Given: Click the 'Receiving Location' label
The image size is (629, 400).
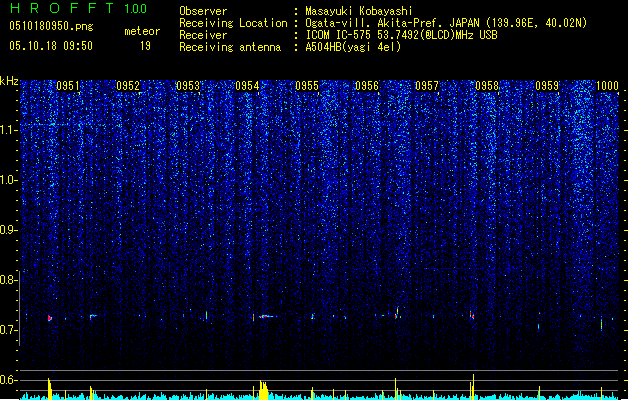Looking at the screenshot, I should coord(233,23).
